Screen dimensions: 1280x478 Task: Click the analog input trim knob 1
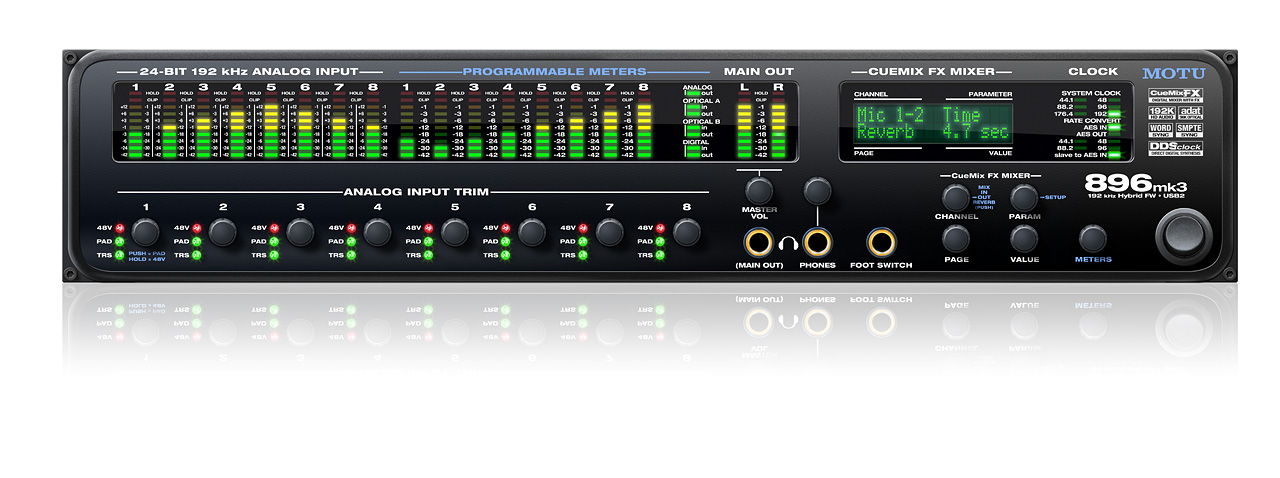click(146, 233)
